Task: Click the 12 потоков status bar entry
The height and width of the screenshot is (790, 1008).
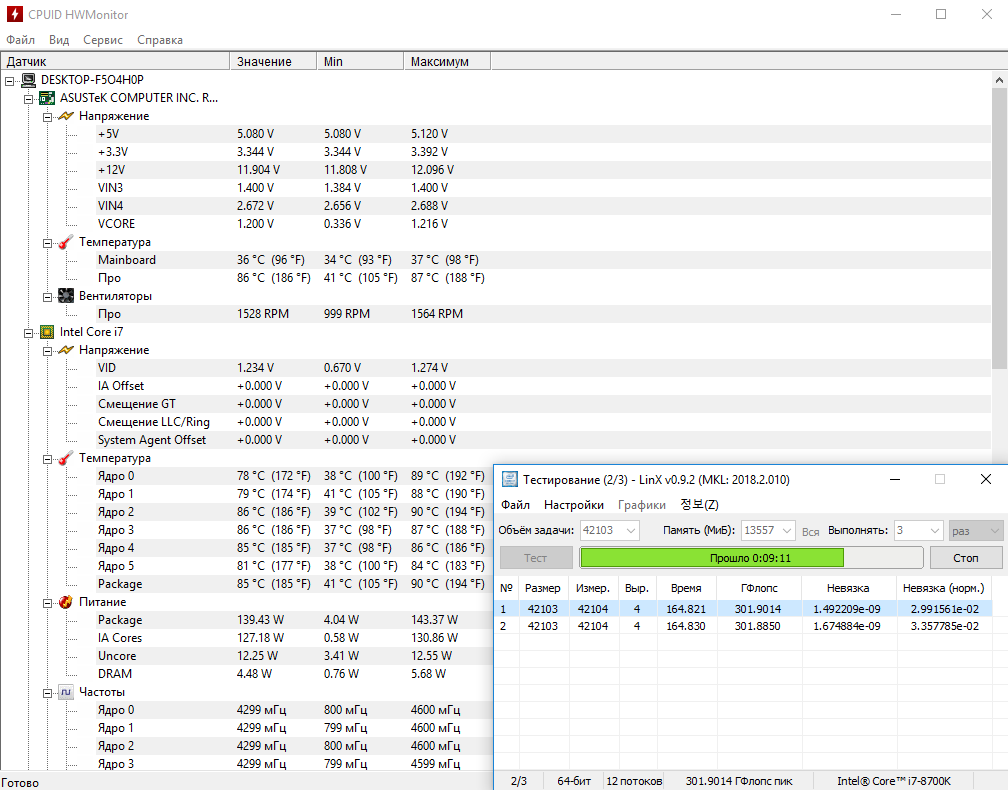Action: click(634, 781)
